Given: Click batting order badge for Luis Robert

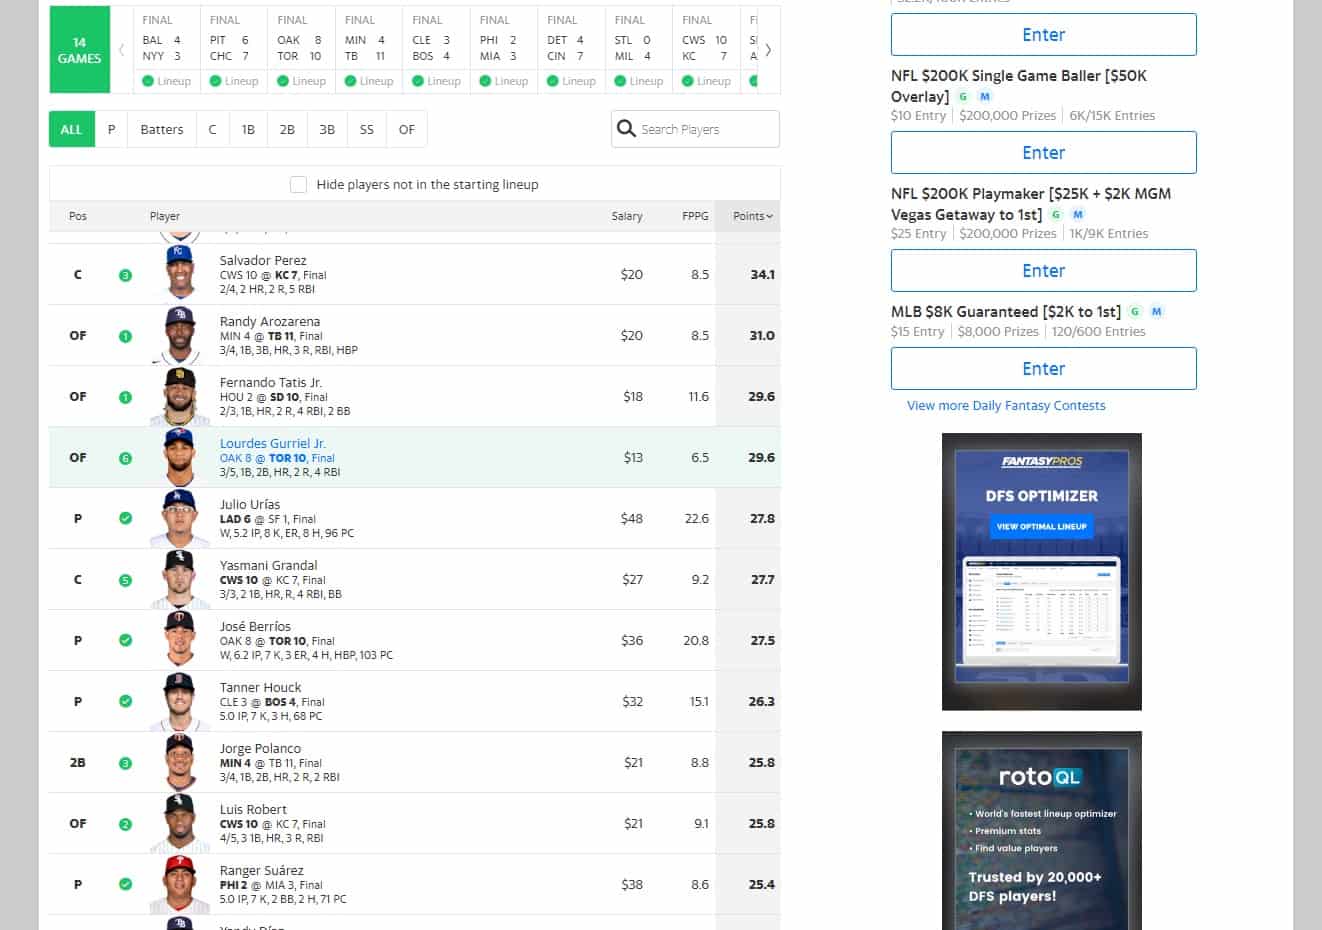Looking at the screenshot, I should click(125, 824).
